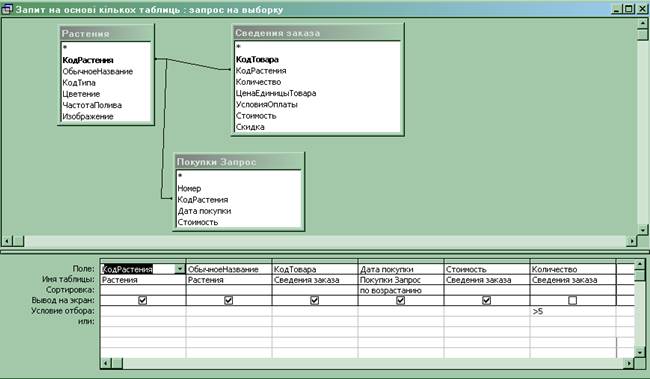Select field Изображение in Растения table
The width and height of the screenshot is (650, 379).
click(88, 117)
